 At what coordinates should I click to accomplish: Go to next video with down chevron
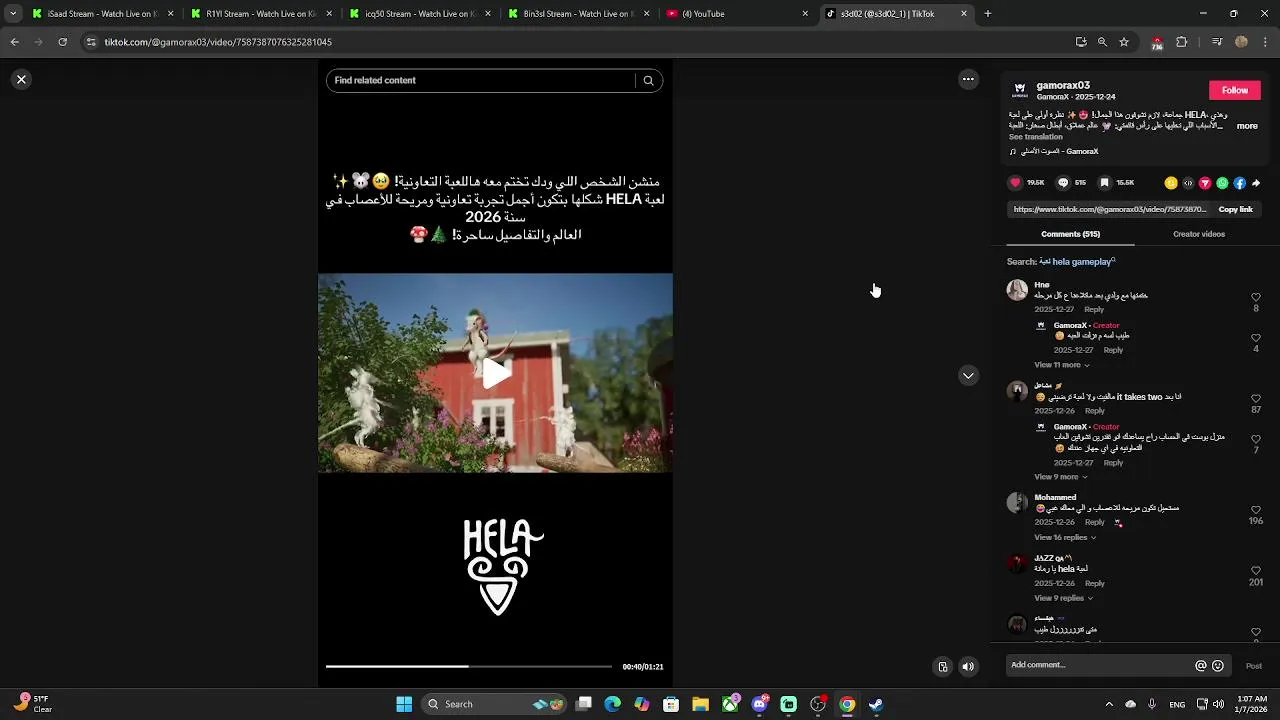(968, 376)
